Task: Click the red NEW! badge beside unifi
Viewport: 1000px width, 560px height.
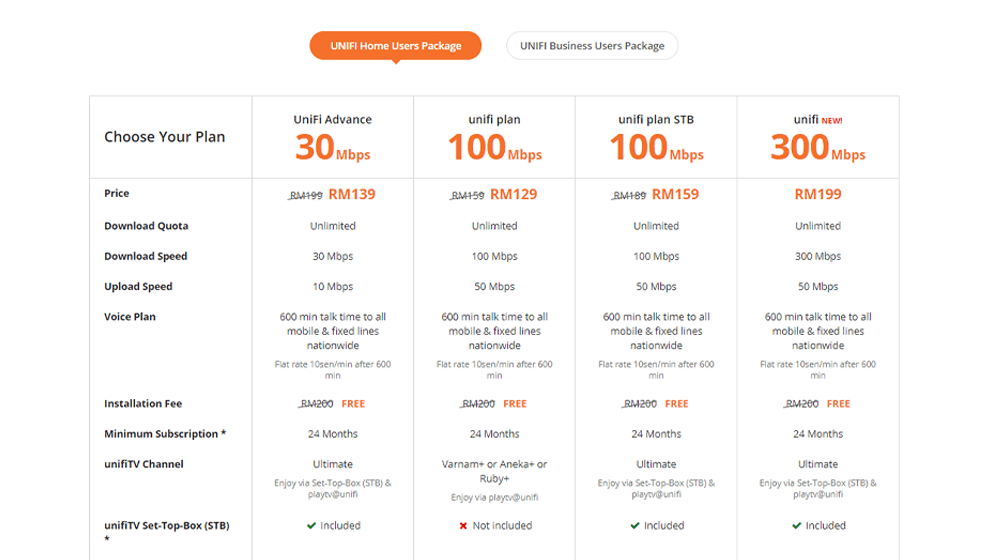Action: coord(832,121)
